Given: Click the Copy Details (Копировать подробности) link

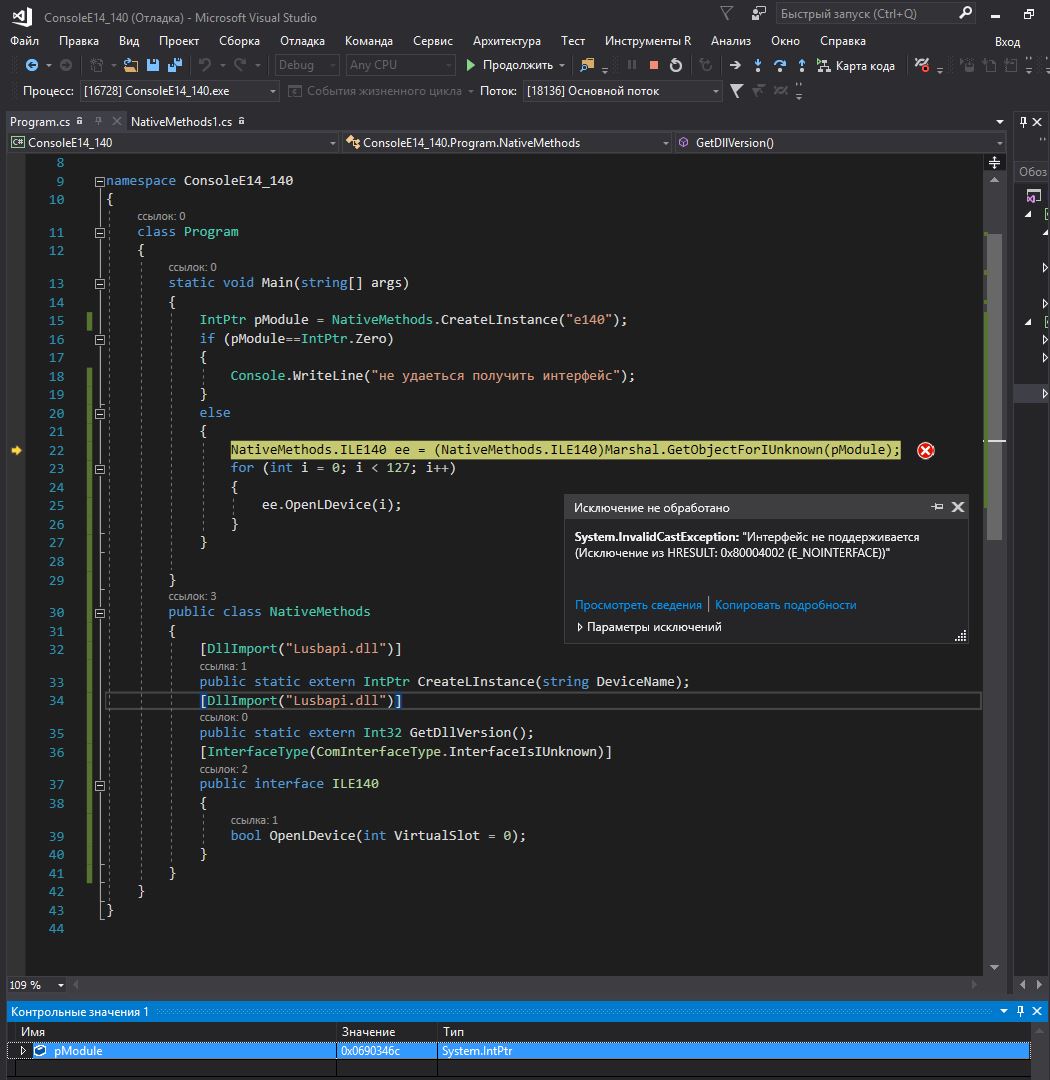Looking at the screenshot, I should tap(785, 605).
